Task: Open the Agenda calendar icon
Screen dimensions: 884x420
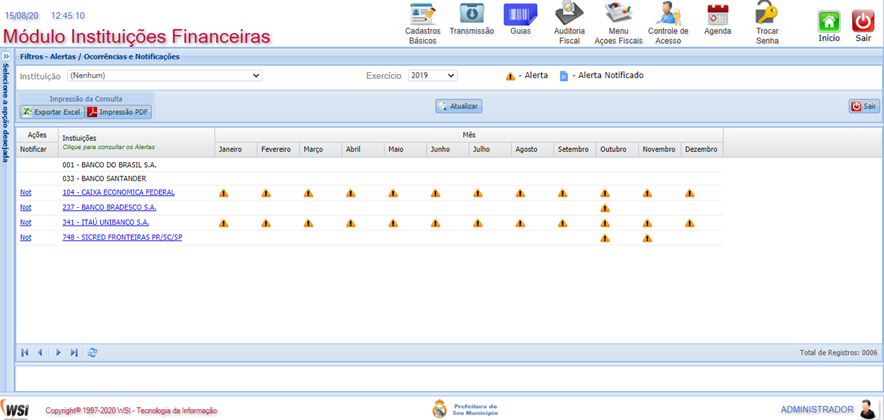Action: (718, 14)
